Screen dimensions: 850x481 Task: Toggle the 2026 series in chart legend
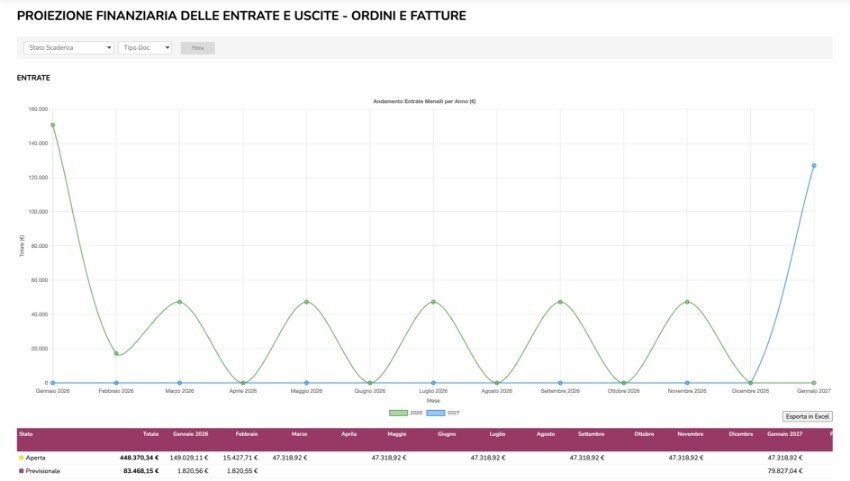(x=401, y=412)
